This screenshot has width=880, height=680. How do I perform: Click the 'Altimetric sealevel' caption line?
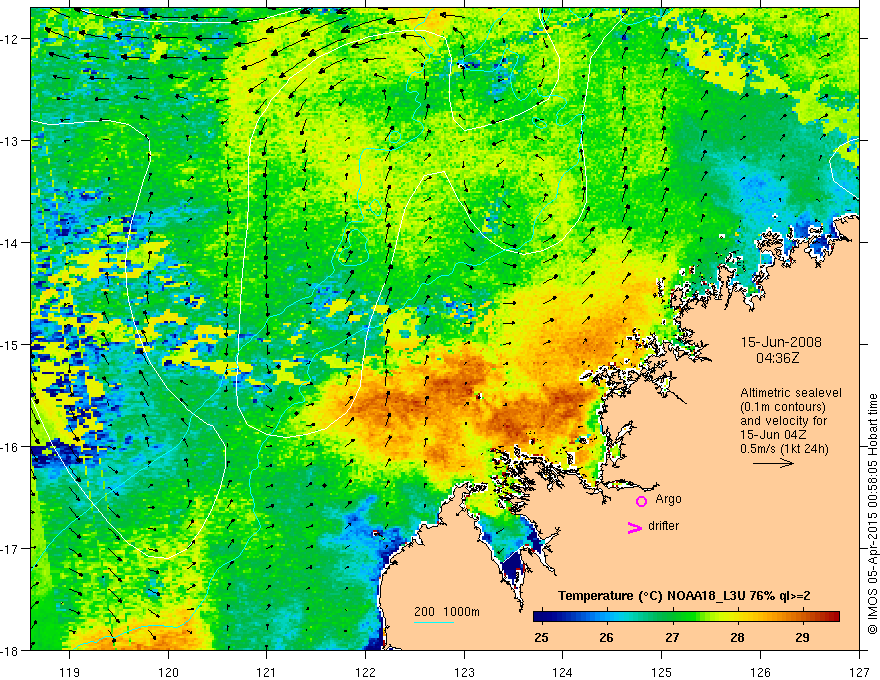point(791,393)
